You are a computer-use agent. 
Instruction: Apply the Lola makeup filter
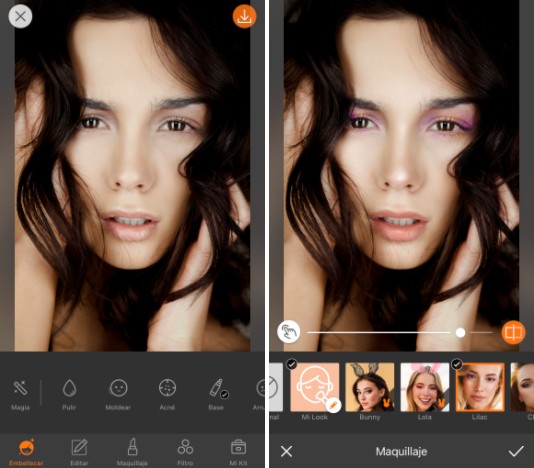point(425,387)
